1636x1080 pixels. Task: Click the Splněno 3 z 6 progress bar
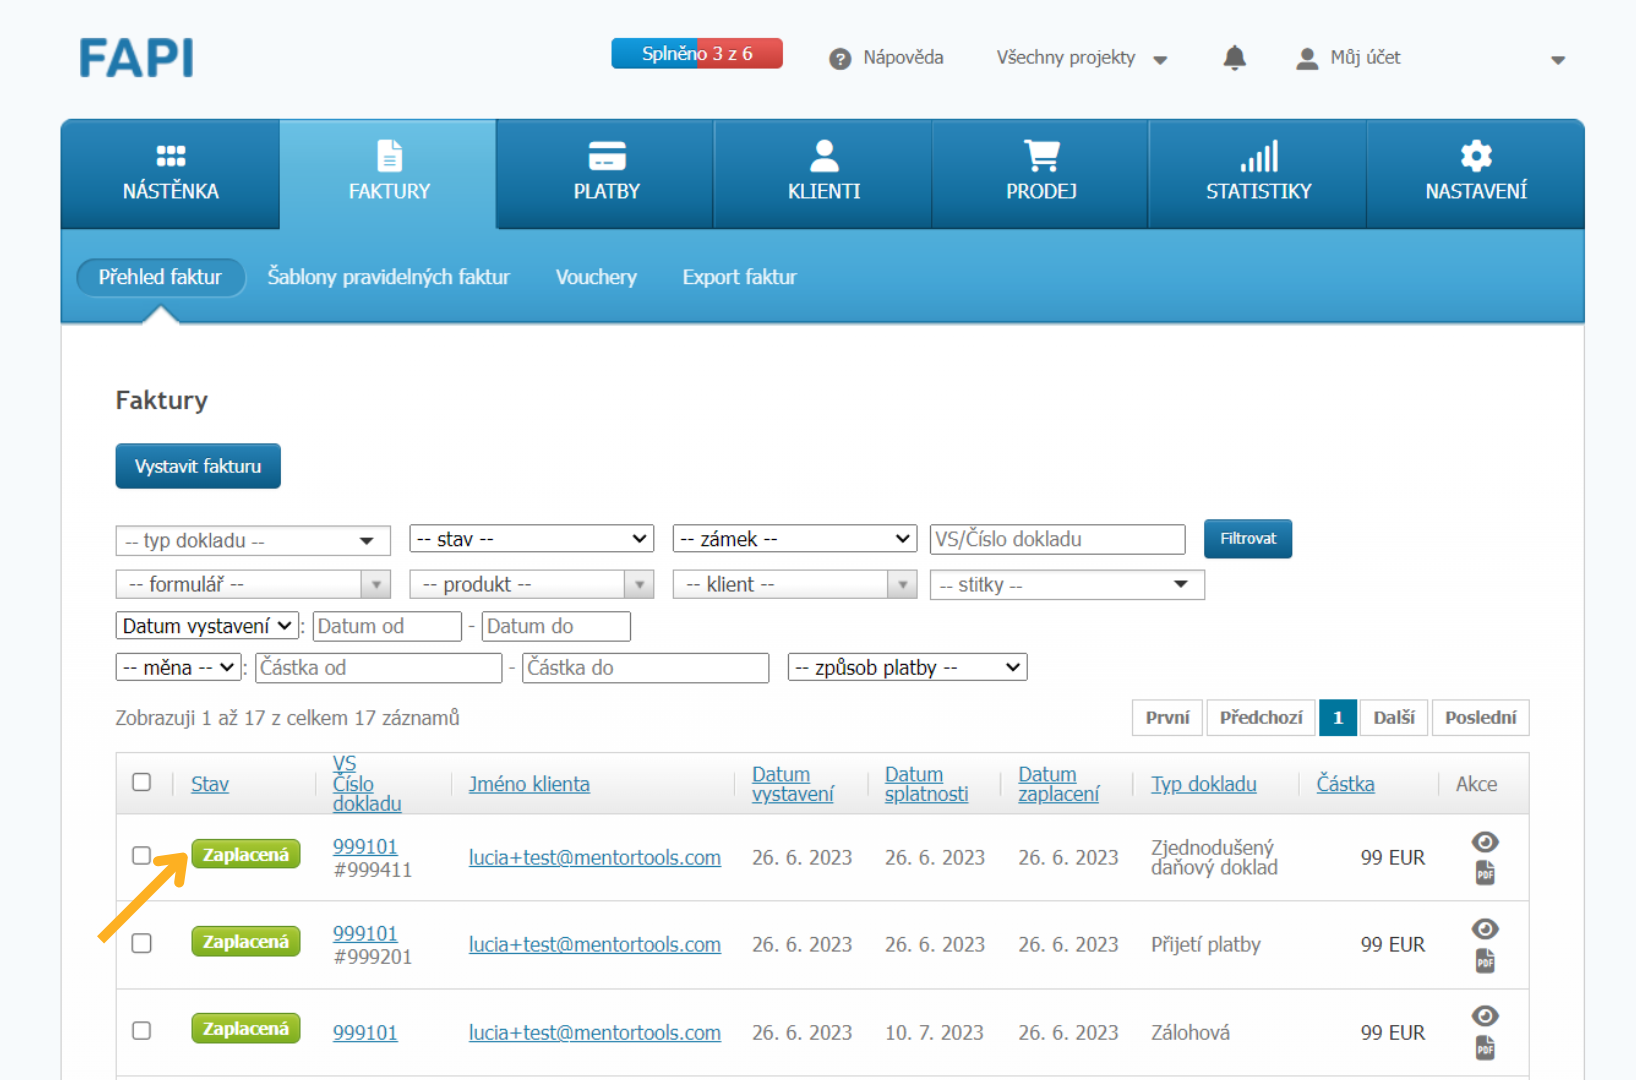click(x=697, y=54)
